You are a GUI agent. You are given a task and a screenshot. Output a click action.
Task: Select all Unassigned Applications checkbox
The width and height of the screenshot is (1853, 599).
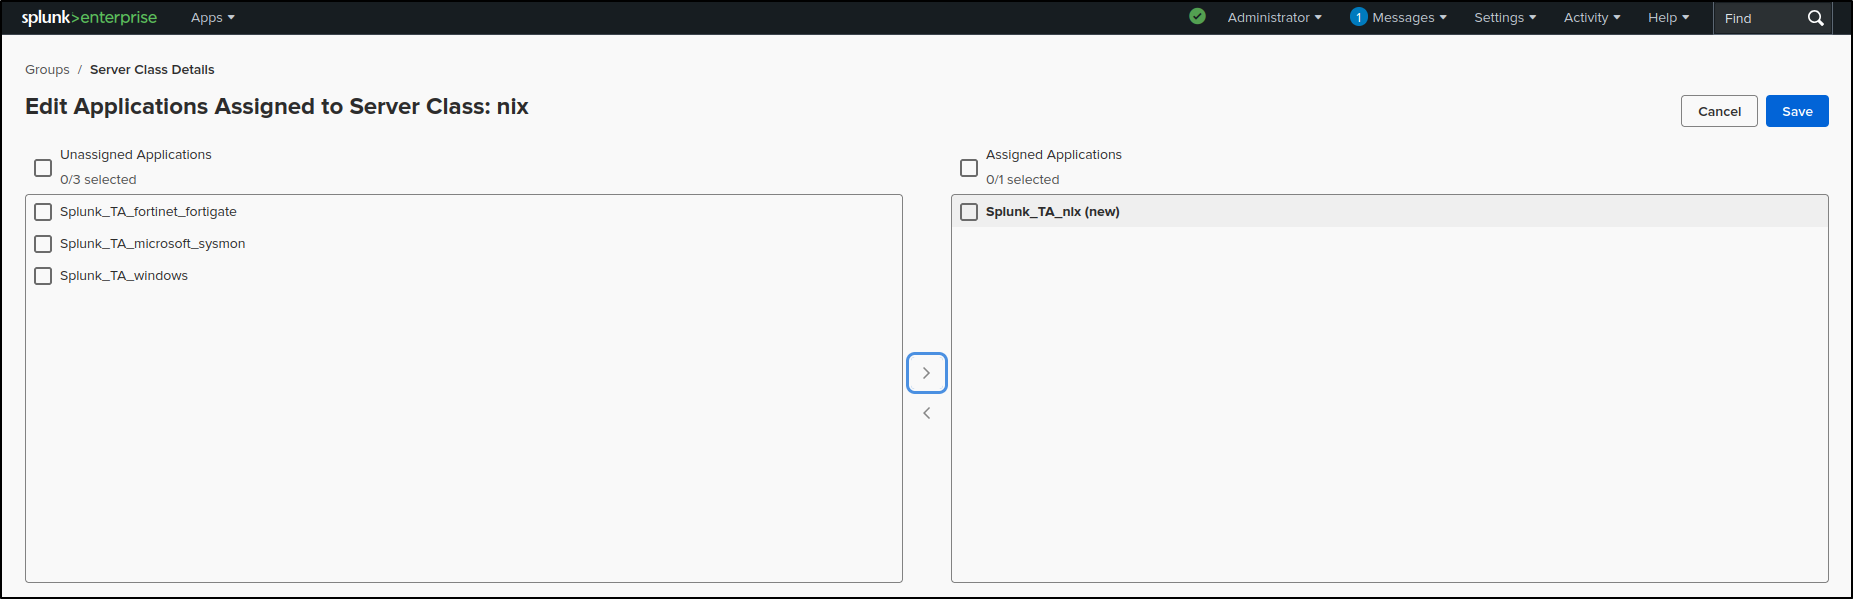coord(43,168)
